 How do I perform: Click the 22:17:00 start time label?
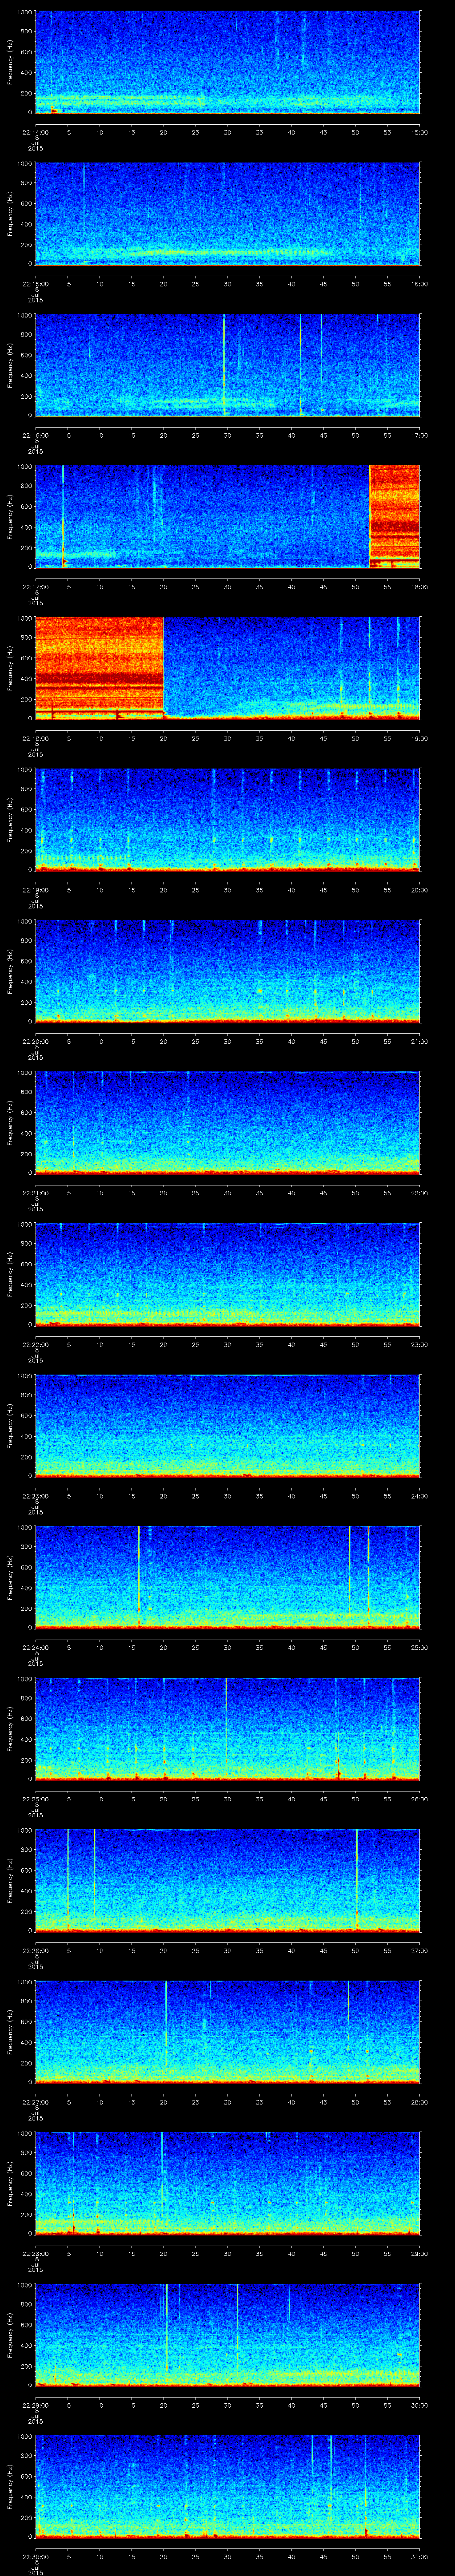point(35,586)
